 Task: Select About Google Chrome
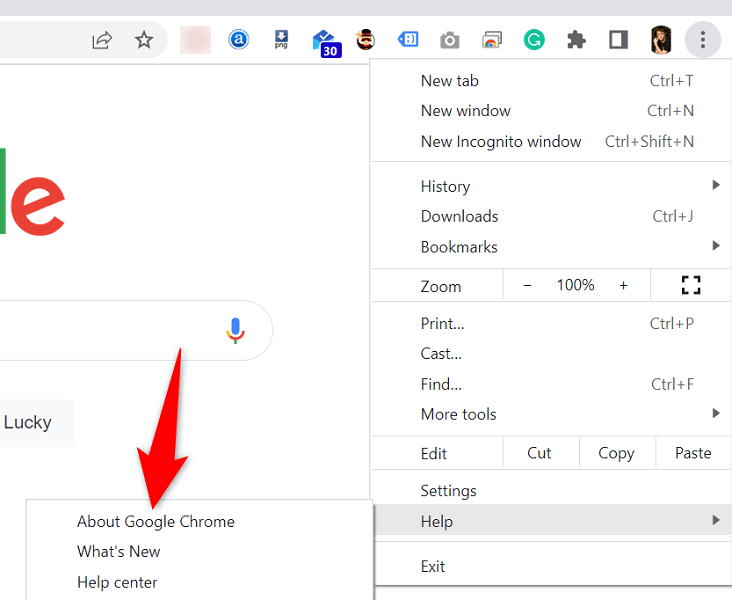click(156, 521)
